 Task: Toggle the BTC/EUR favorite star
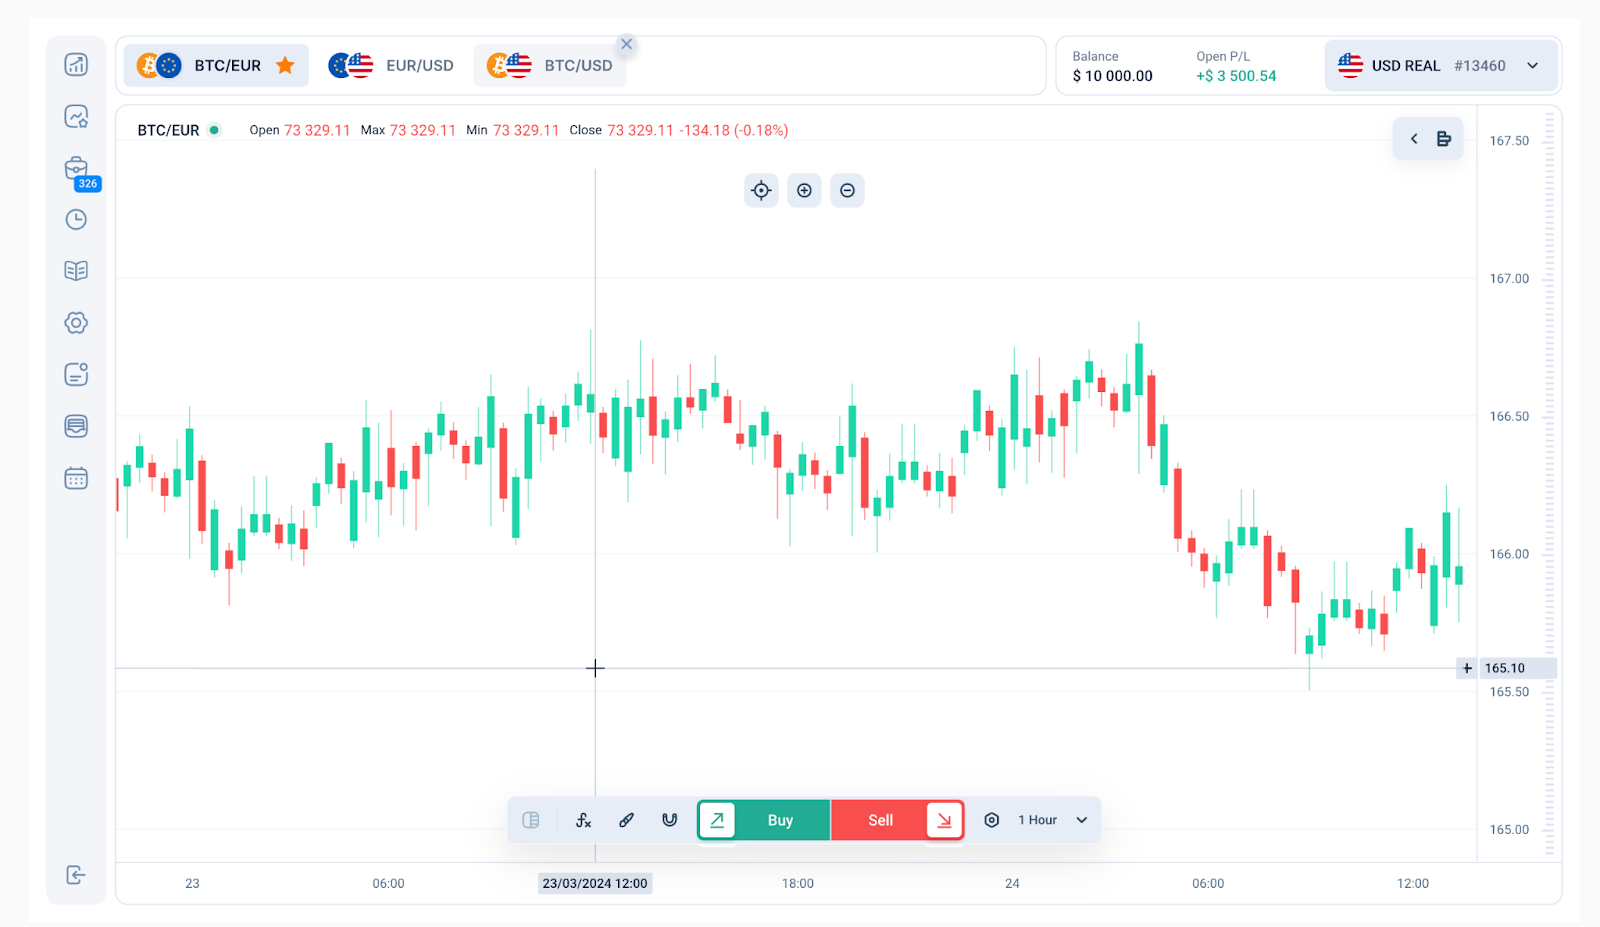[x=286, y=65]
